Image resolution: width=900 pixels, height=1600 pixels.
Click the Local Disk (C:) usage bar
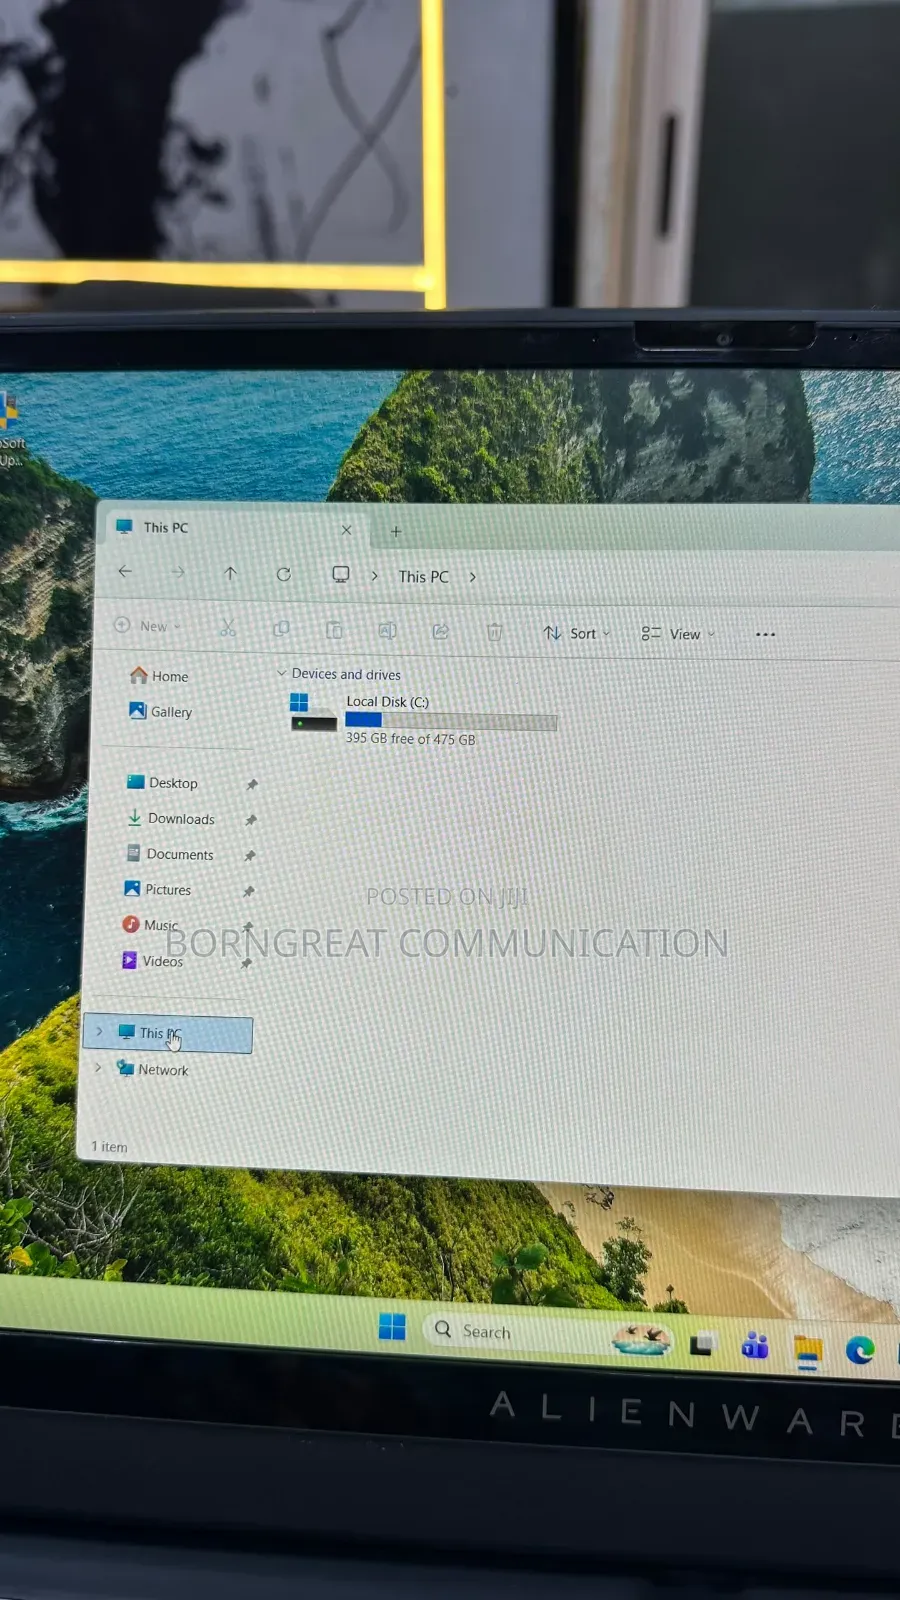[451, 721]
